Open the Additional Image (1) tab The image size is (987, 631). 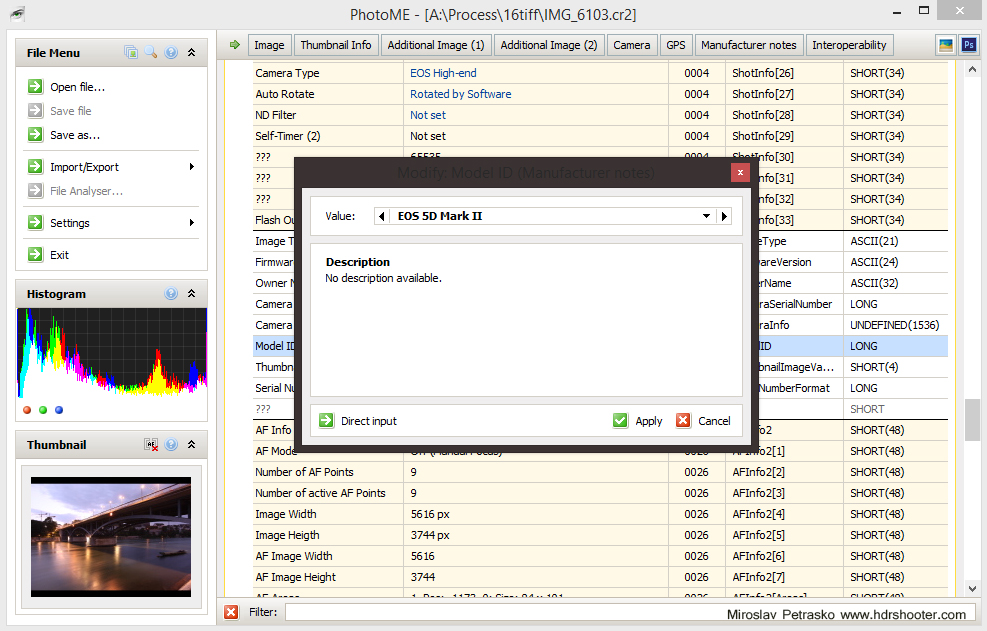click(436, 45)
